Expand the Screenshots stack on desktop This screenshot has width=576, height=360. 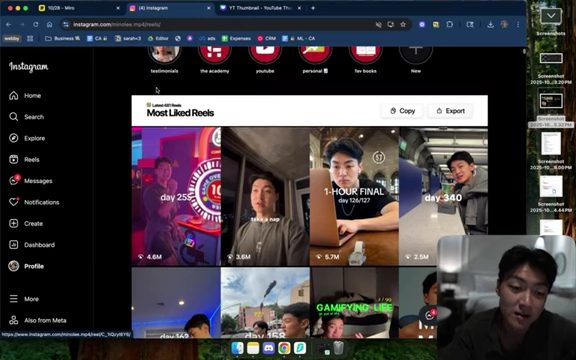[551, 17]
